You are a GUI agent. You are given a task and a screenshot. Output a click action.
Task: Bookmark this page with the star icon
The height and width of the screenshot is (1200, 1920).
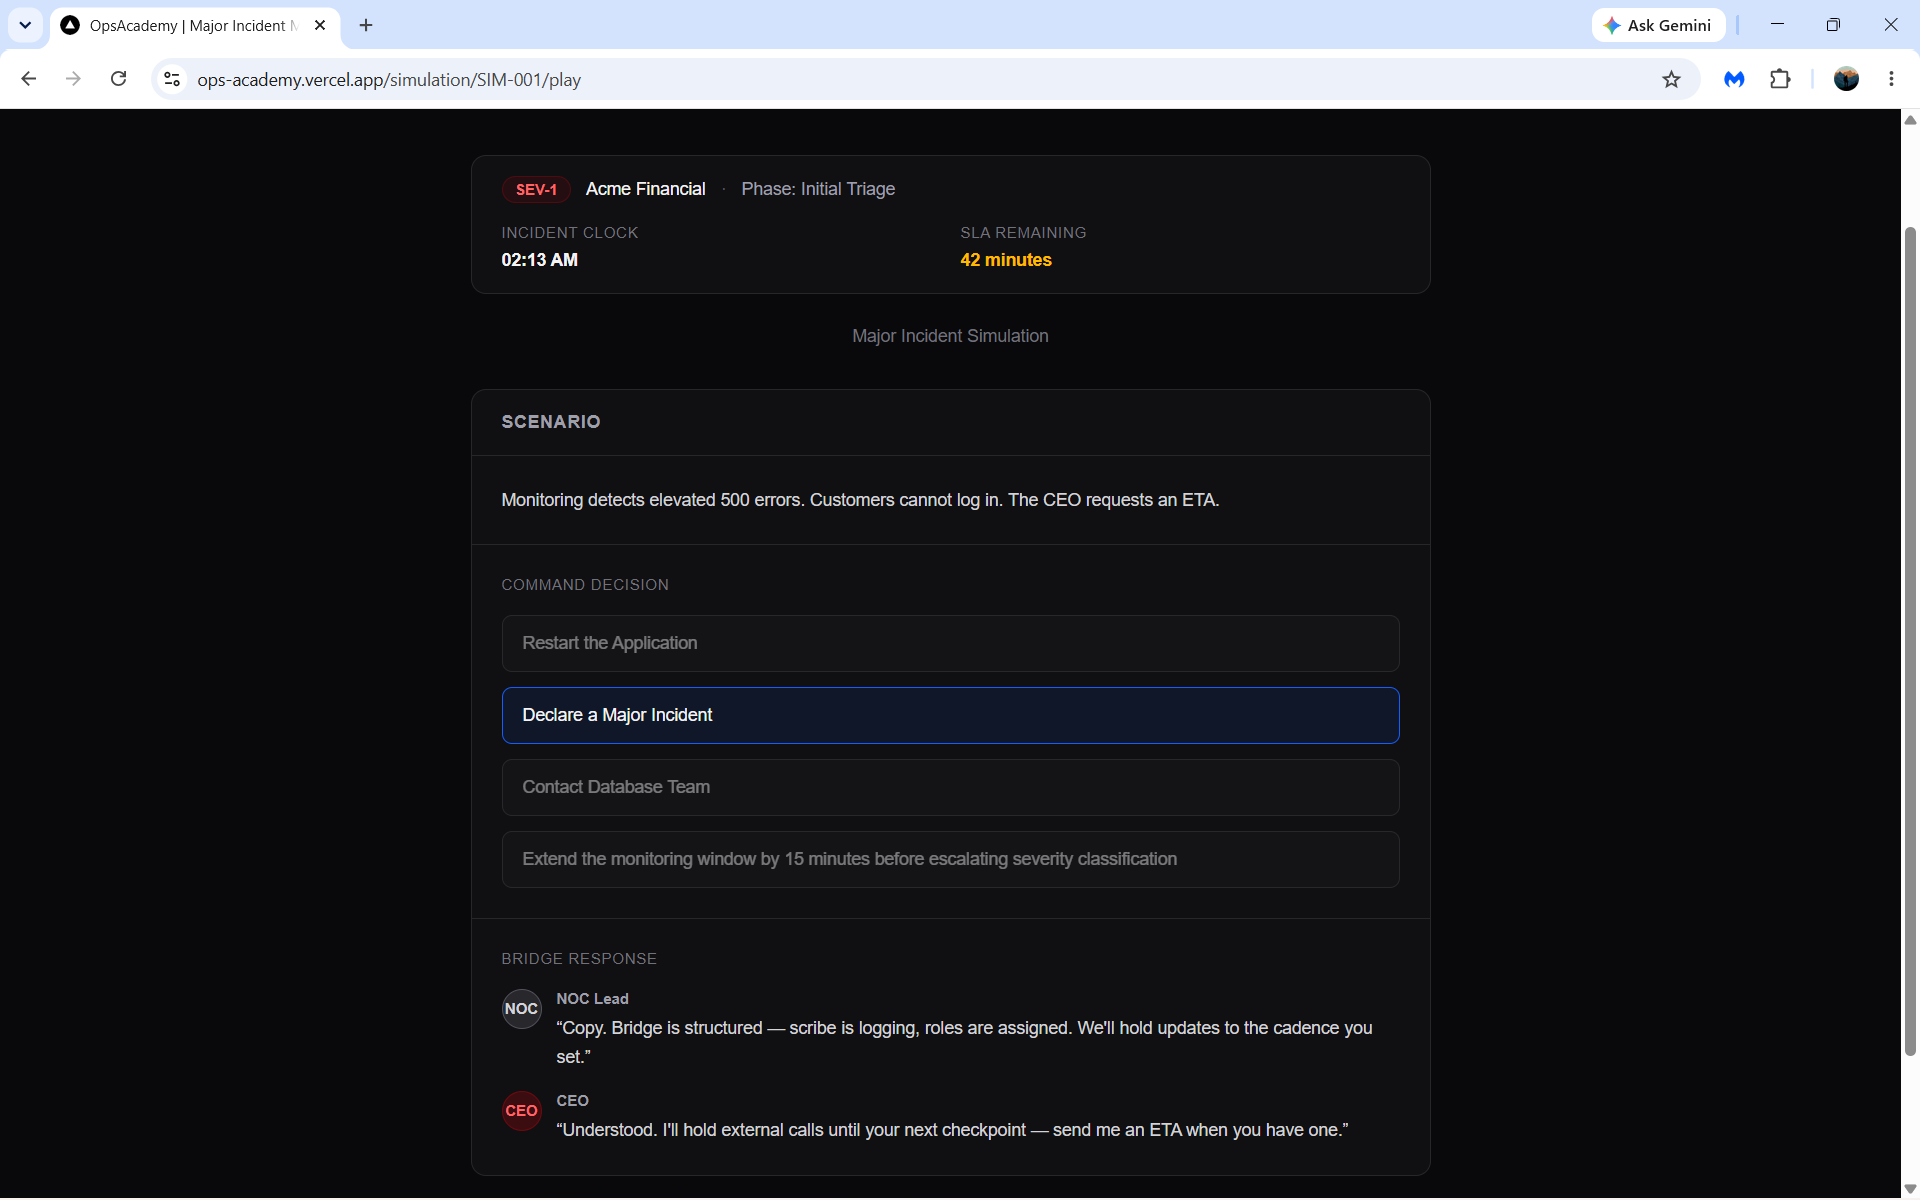[x=1671, y=79]
